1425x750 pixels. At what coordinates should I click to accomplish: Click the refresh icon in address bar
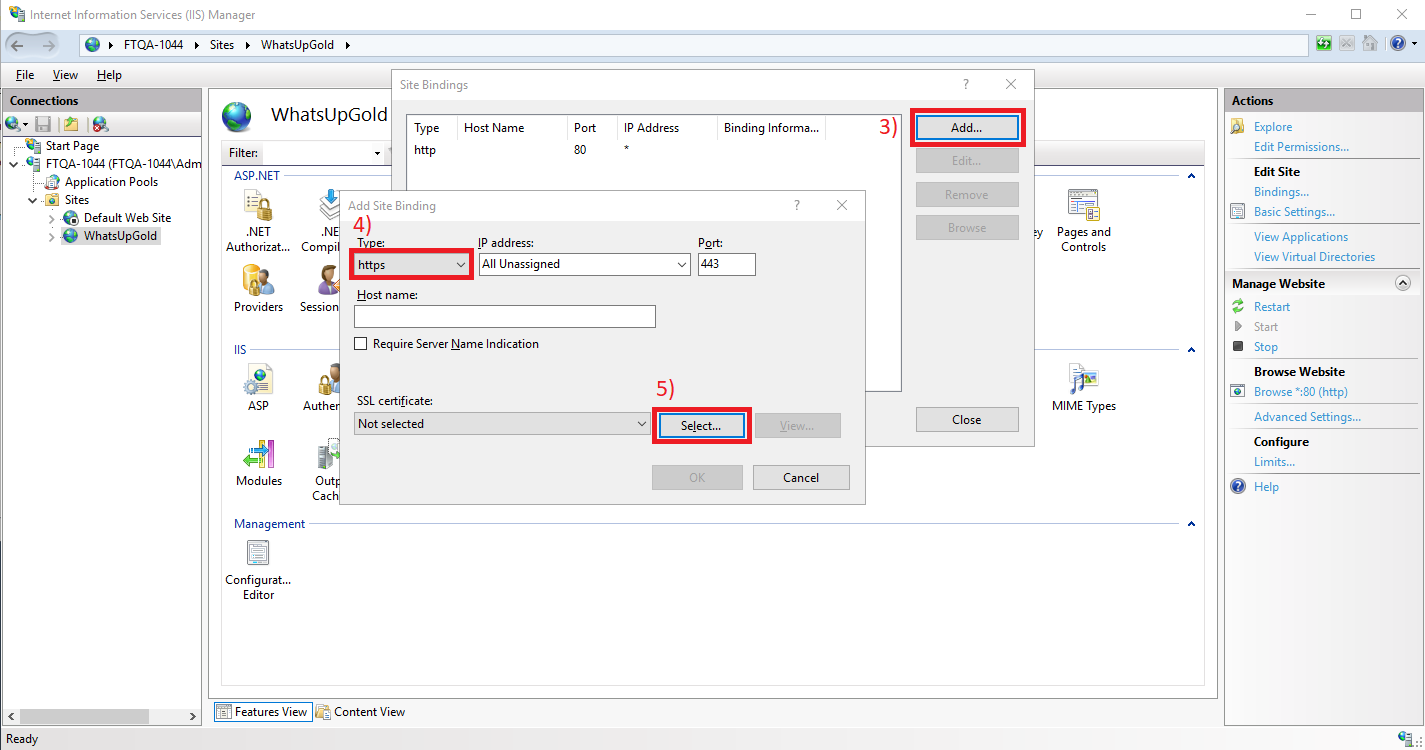click(1324, 44)
